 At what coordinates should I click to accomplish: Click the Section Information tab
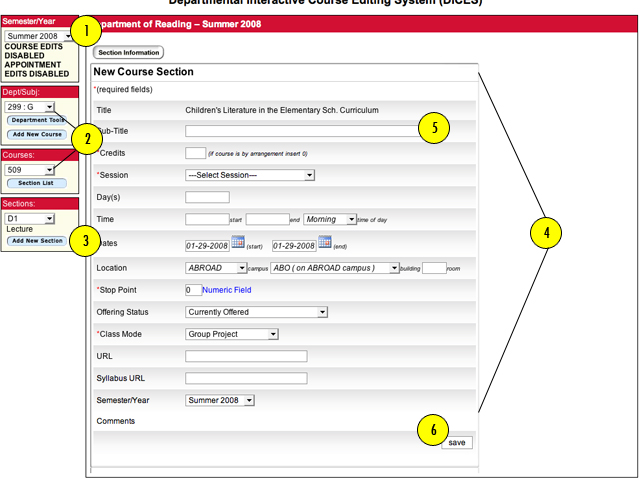point(129,52)
